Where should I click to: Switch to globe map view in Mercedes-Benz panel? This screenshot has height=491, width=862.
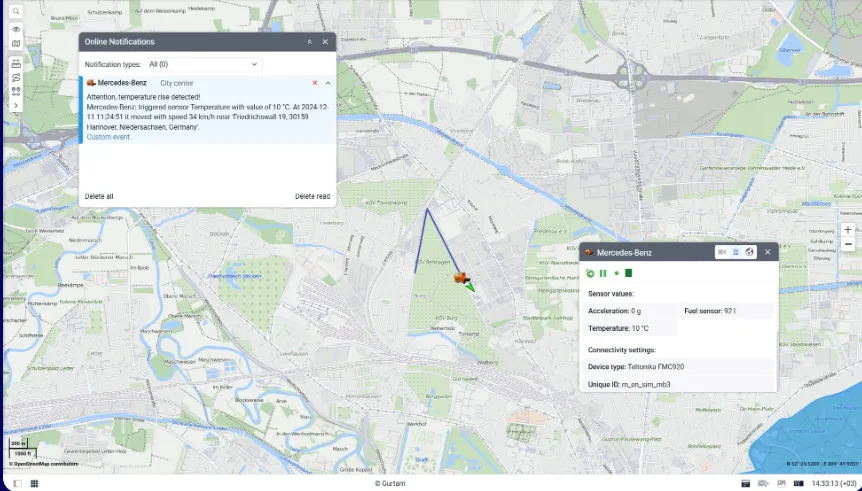(x=749, y=252)
